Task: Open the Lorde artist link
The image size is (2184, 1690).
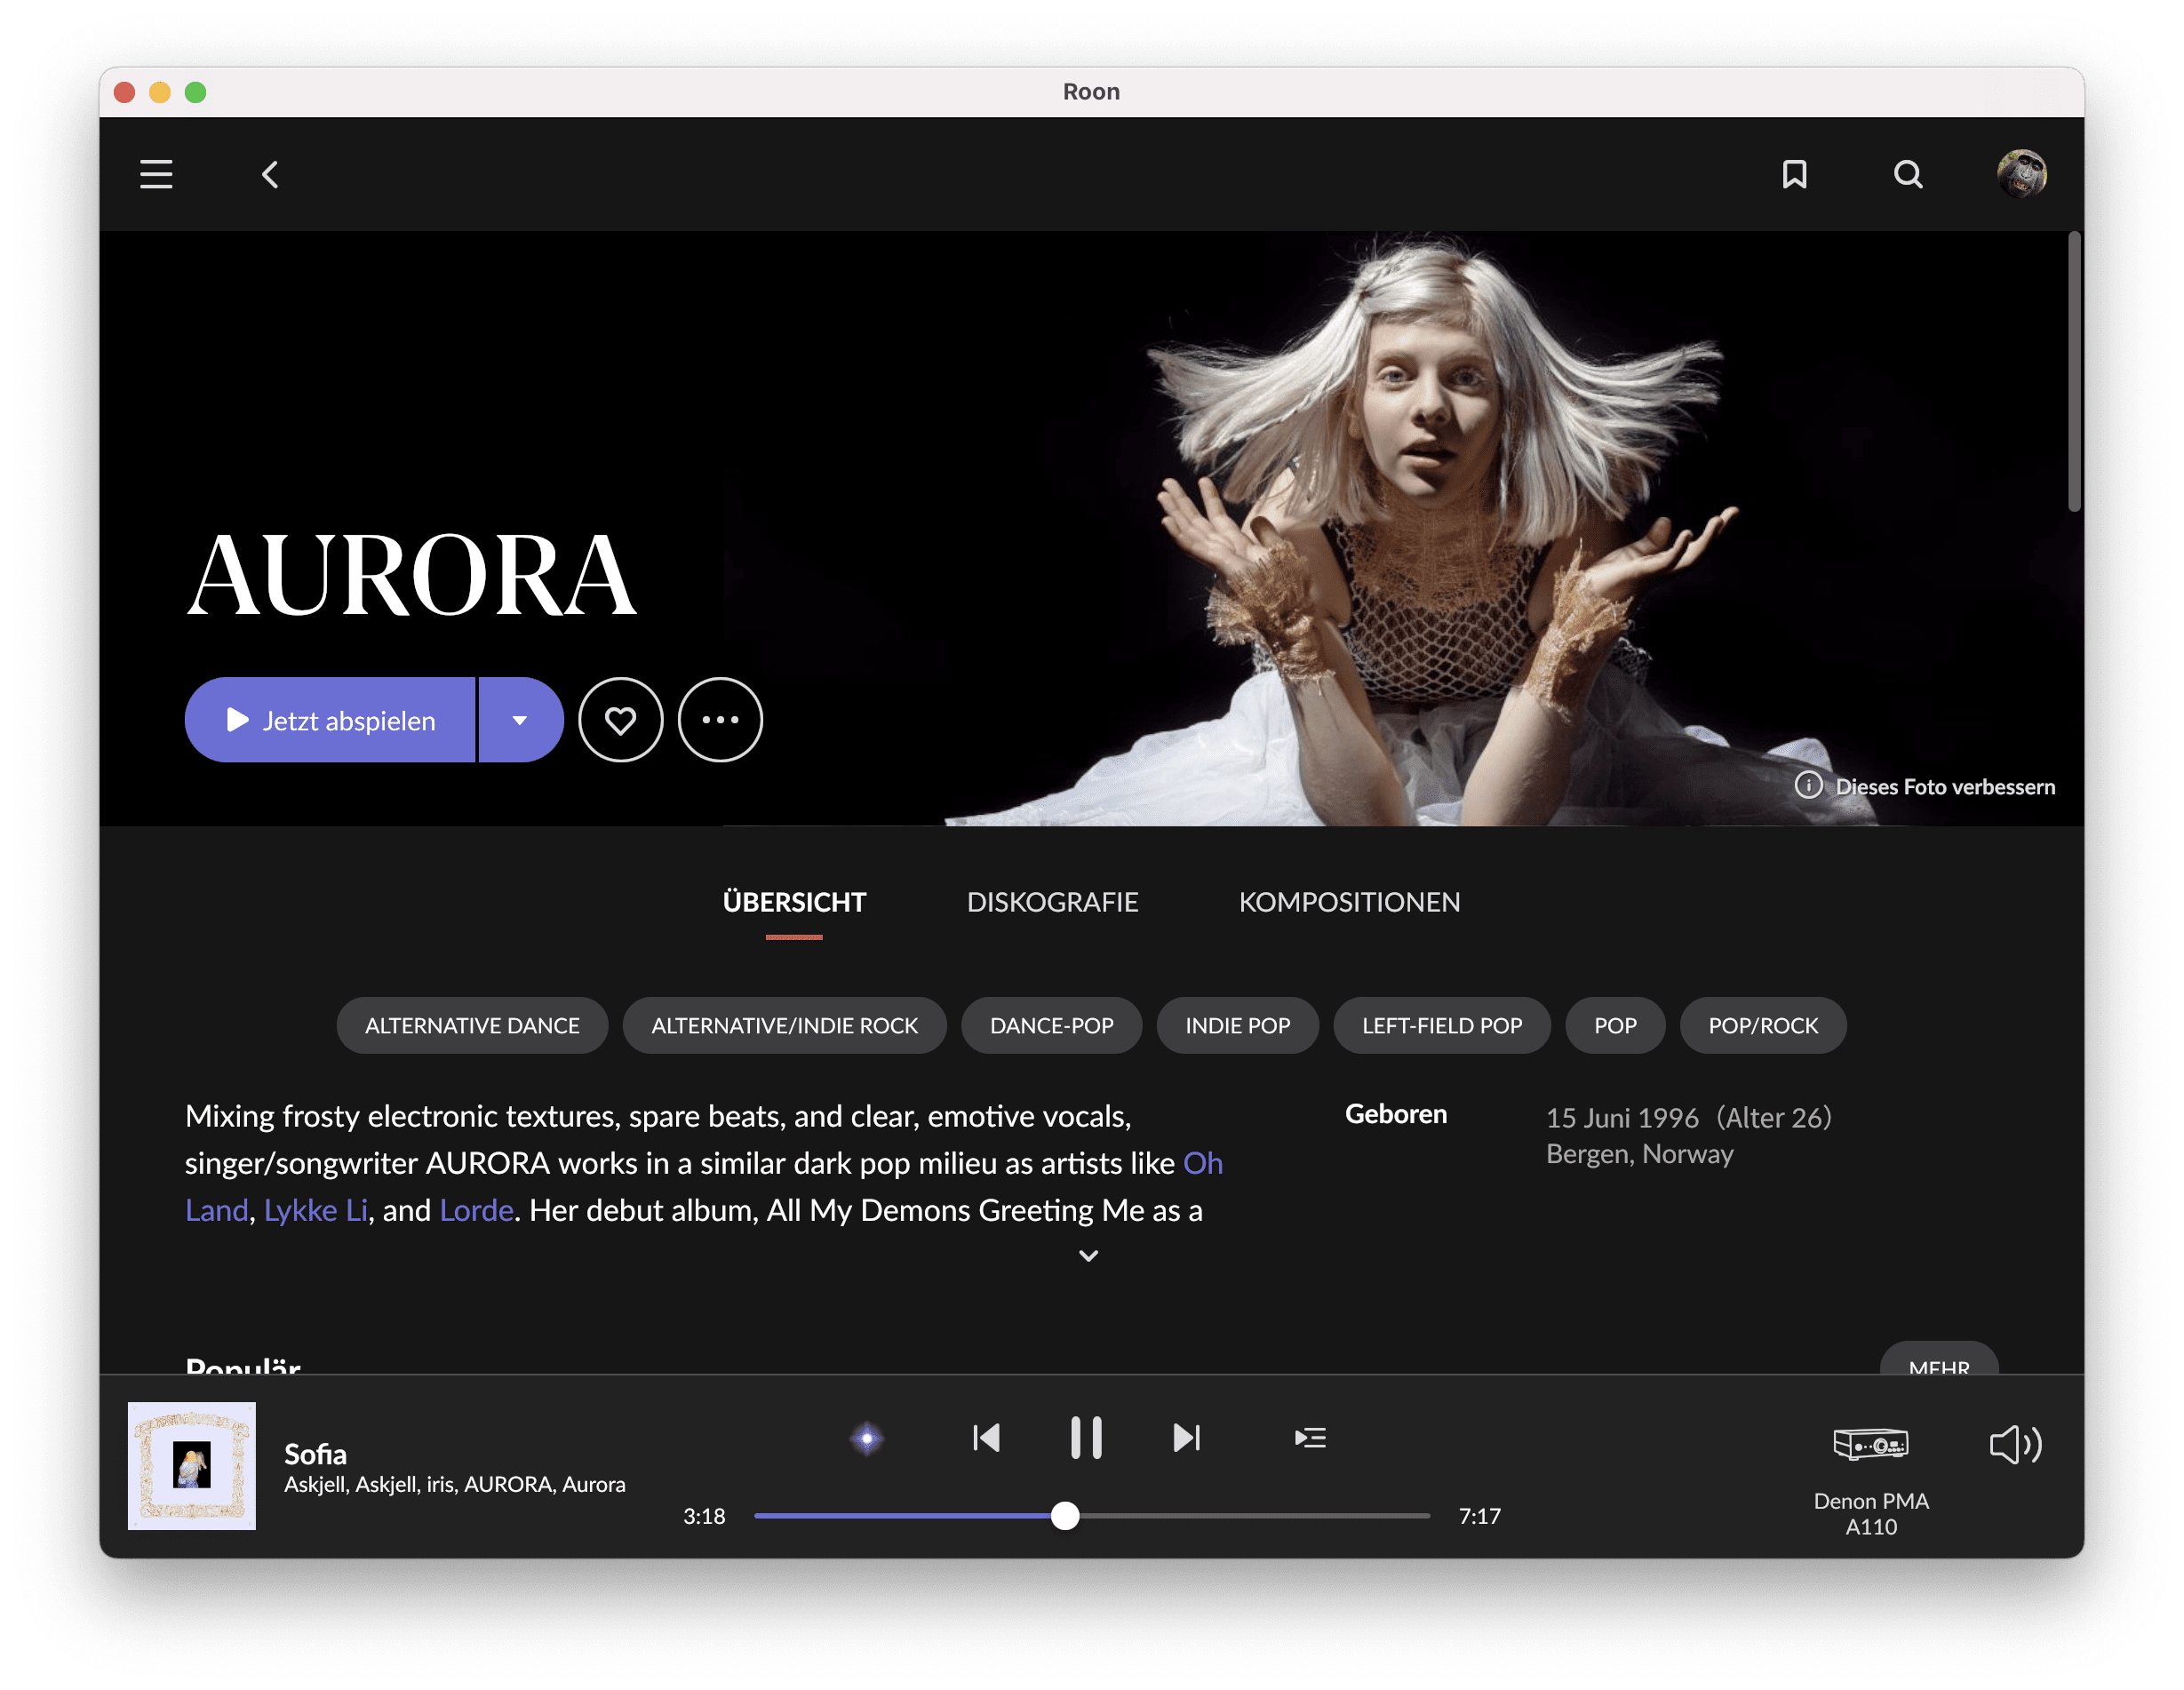Action: 476,1211
